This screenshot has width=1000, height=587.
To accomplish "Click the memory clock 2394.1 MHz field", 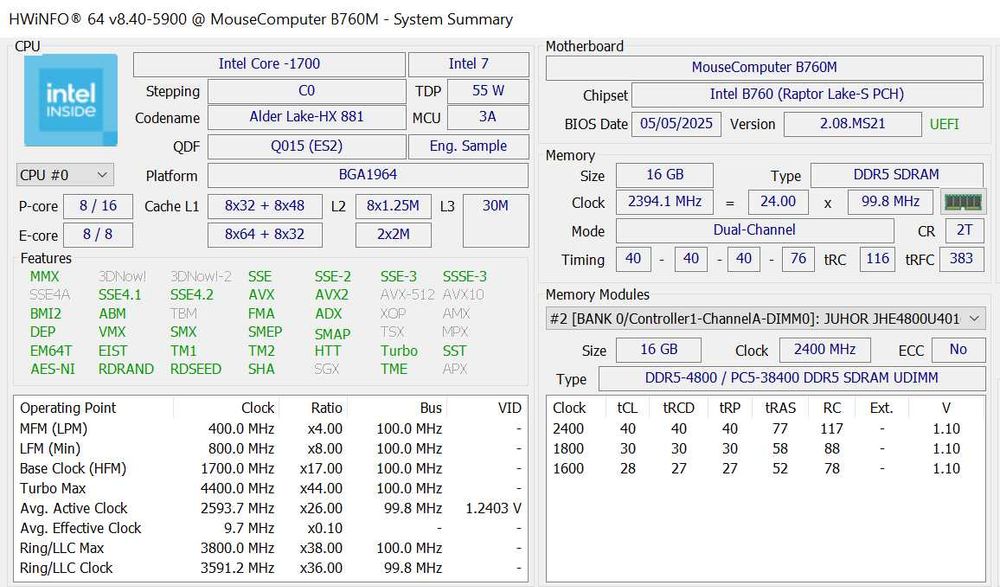I will [665, 202].
